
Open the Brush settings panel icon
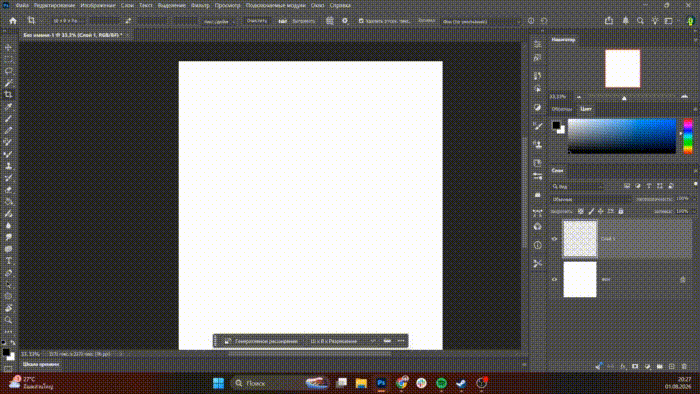[538, 126]
